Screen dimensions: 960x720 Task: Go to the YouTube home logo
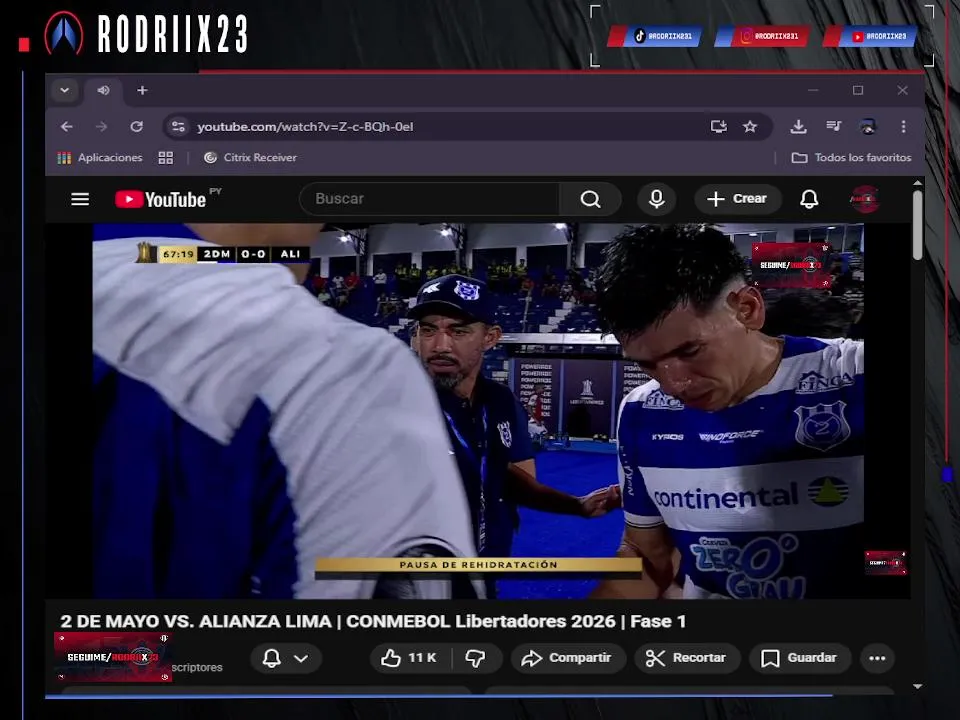161,199
